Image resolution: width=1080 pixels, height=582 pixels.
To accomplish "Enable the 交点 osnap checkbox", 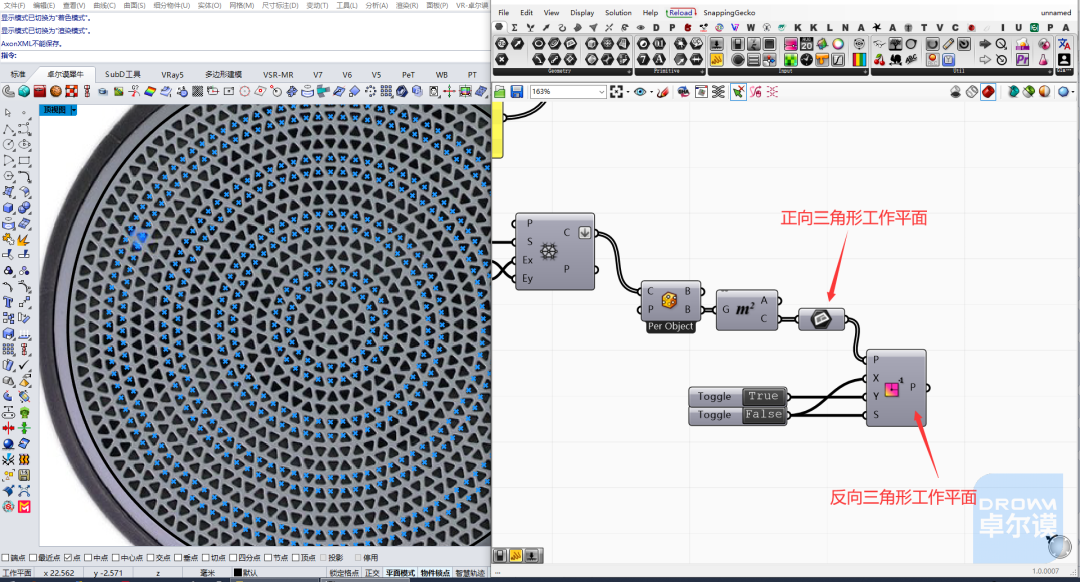I will pyautogui.click(x=152, y=557).
